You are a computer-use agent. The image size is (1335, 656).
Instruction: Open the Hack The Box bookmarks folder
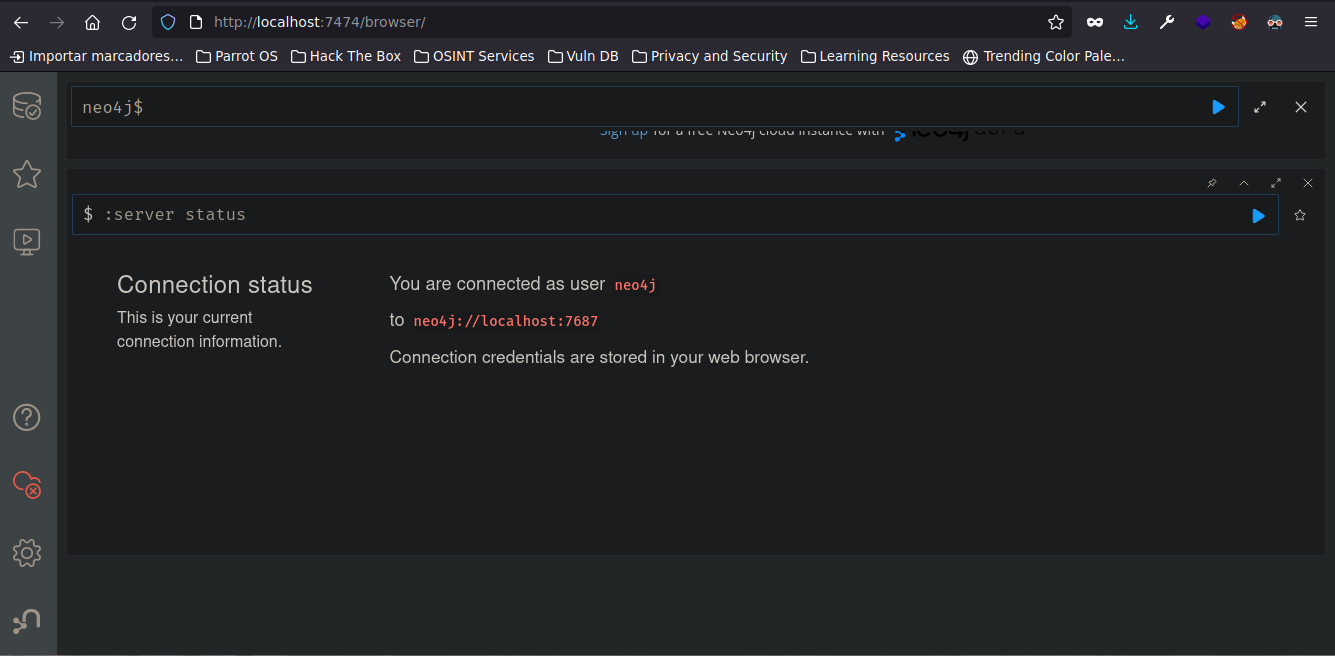tap(346, 56)
